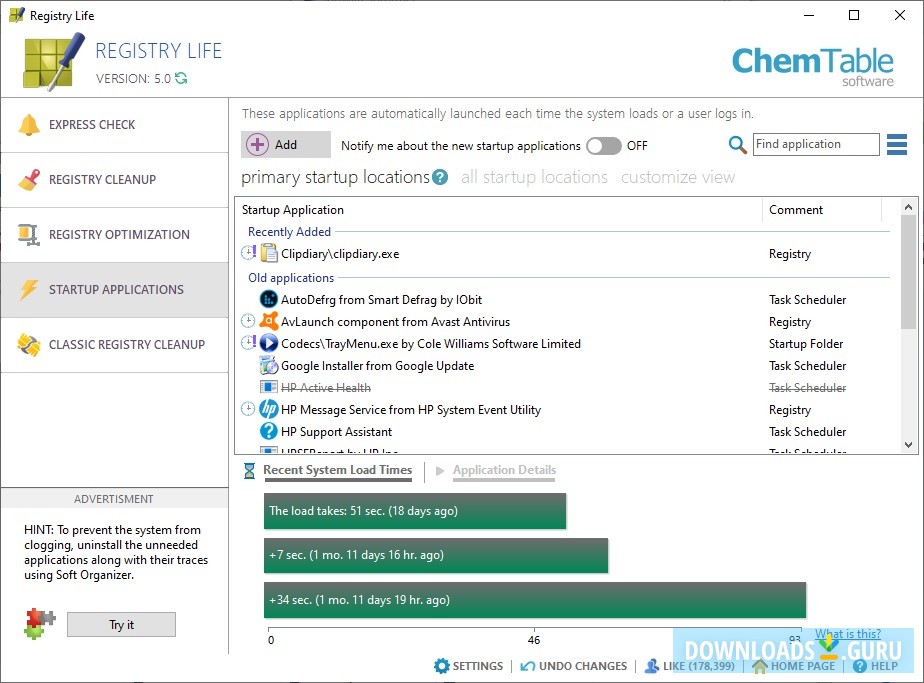Image resolution: width=924 pixels, height=683 pixels.
Task: Click the Google Installer icon
Action: (x=269, y=365)
